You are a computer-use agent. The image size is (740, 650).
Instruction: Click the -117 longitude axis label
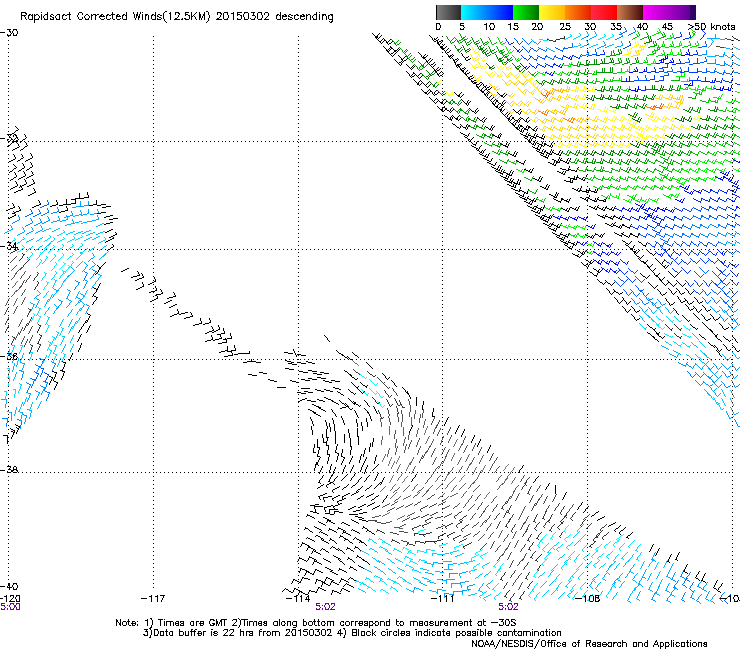pos(153,599)
